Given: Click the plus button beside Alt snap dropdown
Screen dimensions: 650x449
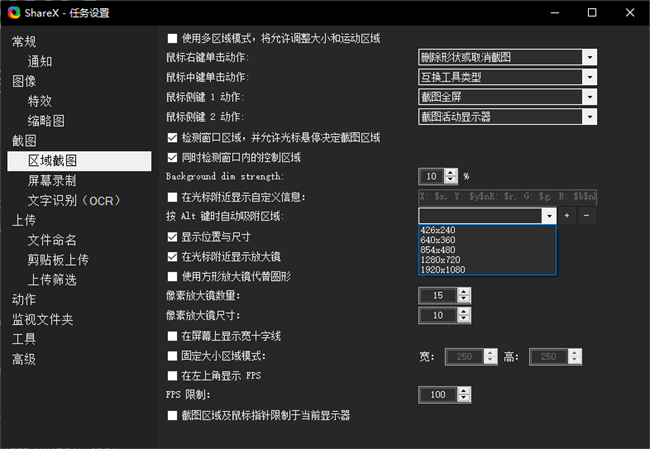Looking at the screenshot, I should [x=567, y=216].
